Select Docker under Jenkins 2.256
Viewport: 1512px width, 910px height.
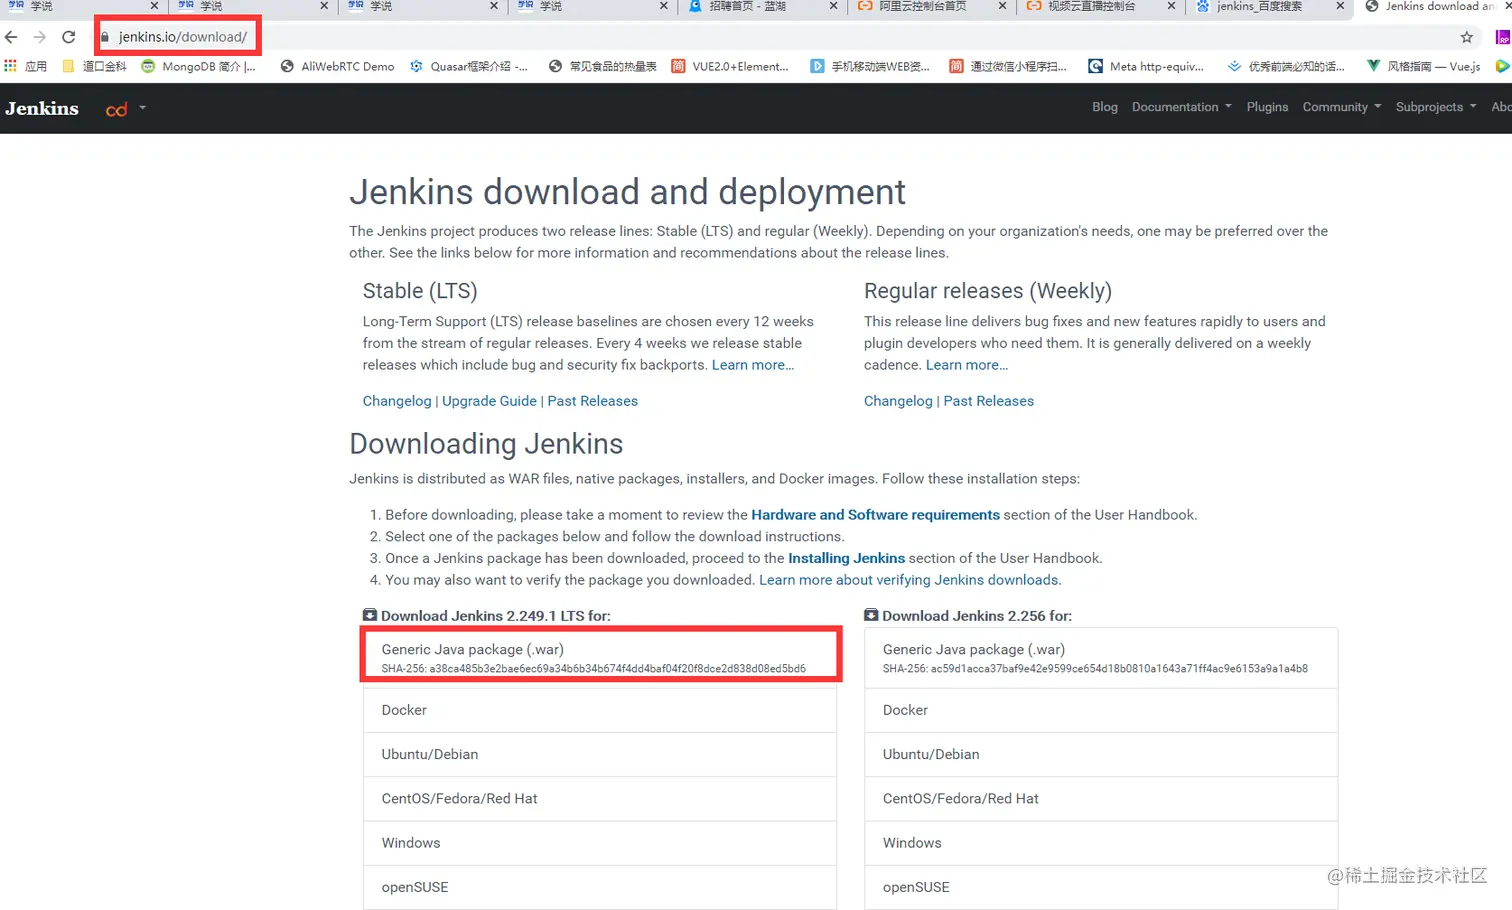pos(1101,710)
